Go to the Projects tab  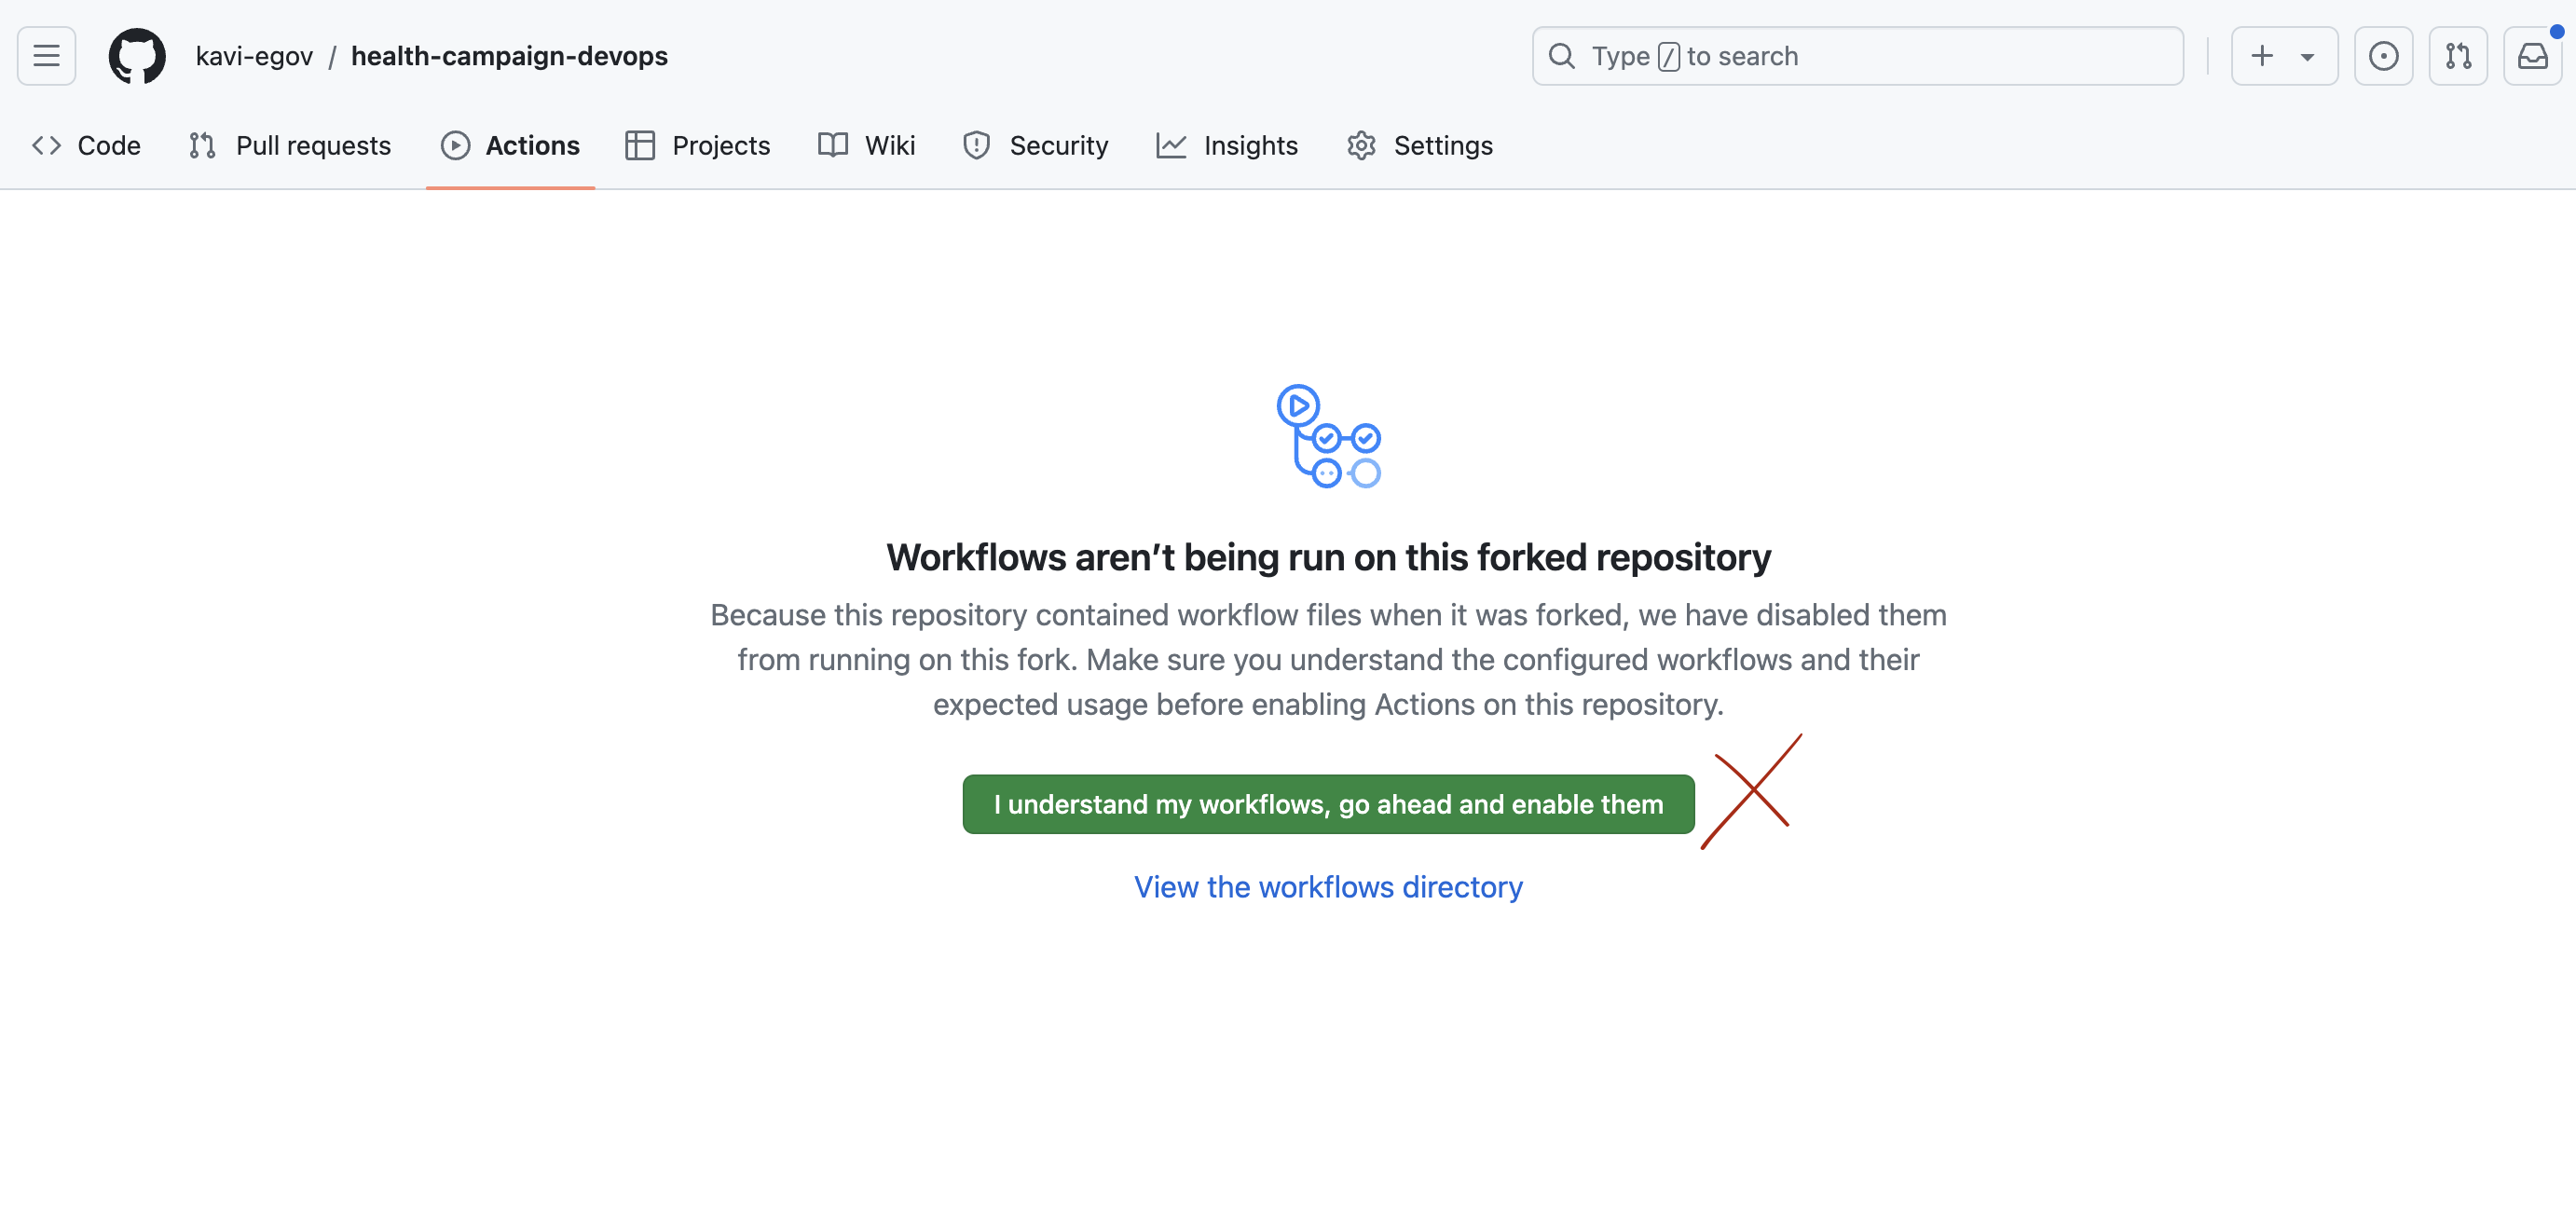698,146
